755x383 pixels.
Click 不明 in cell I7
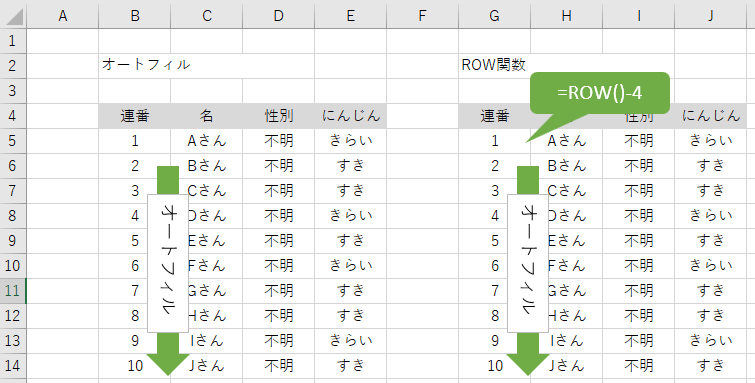638,191
